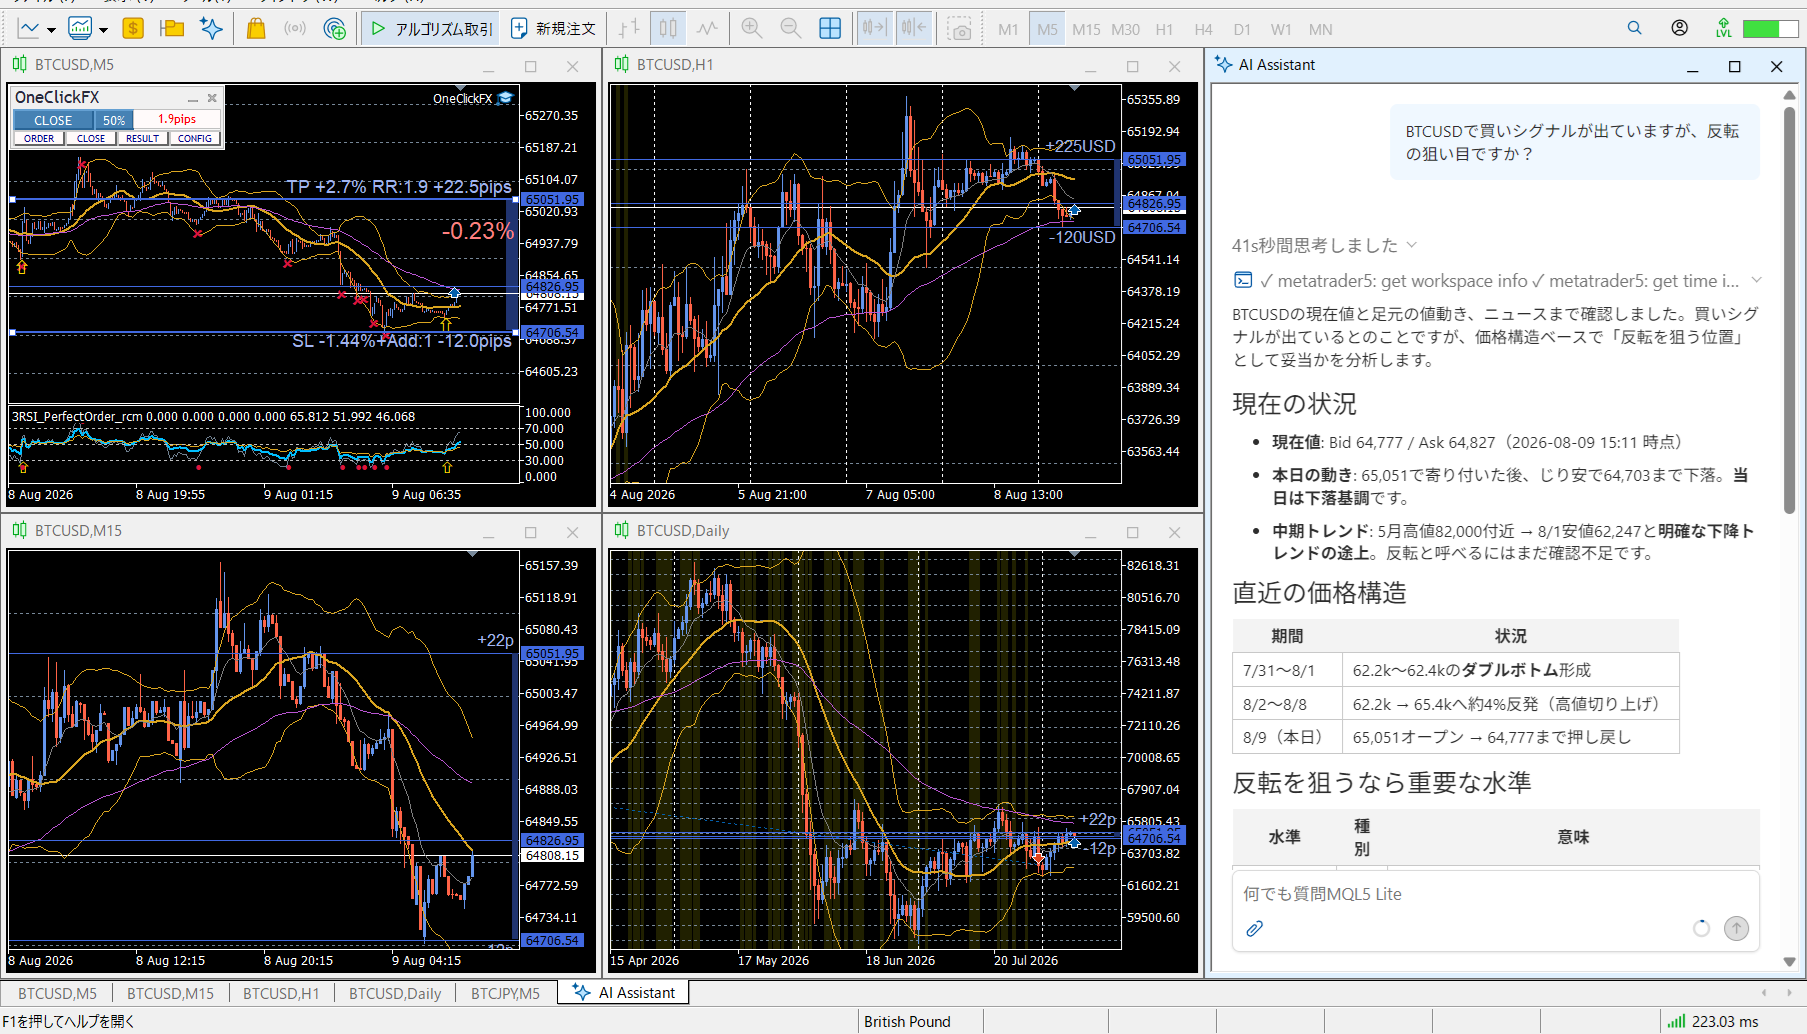
Task: Open the VPS hosting icon with green plus
Action: tap(335, 29)
